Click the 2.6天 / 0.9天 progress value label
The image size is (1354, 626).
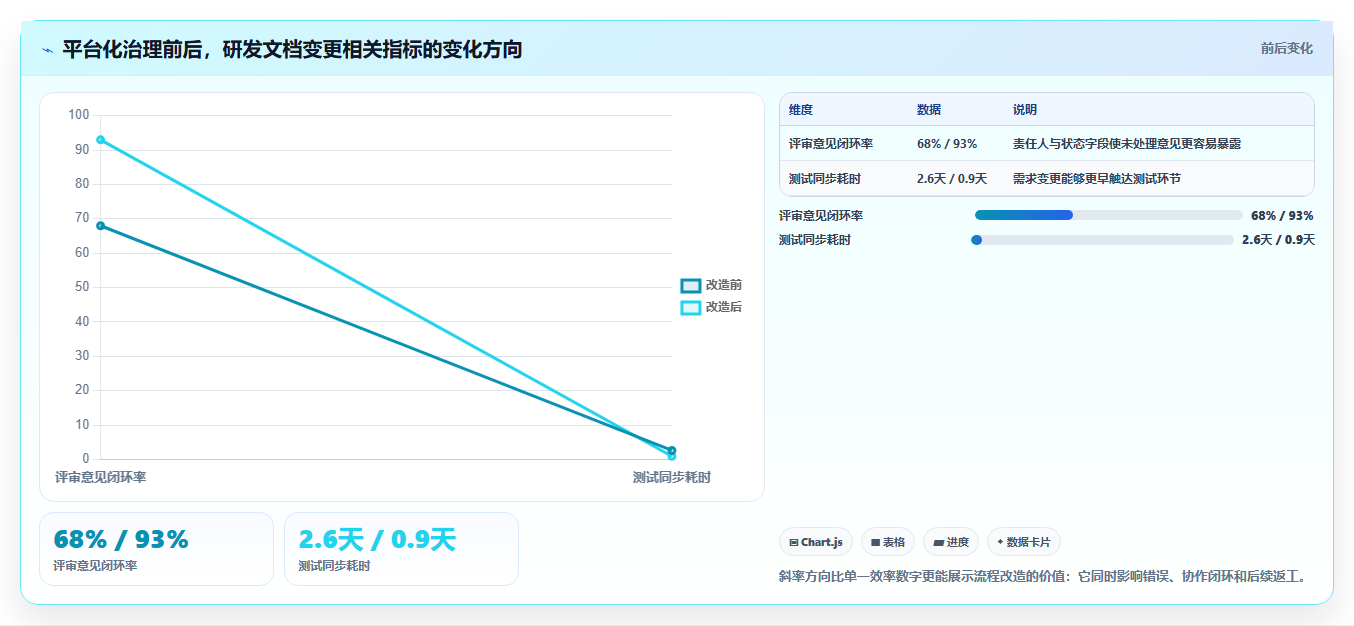(1278, 240)
